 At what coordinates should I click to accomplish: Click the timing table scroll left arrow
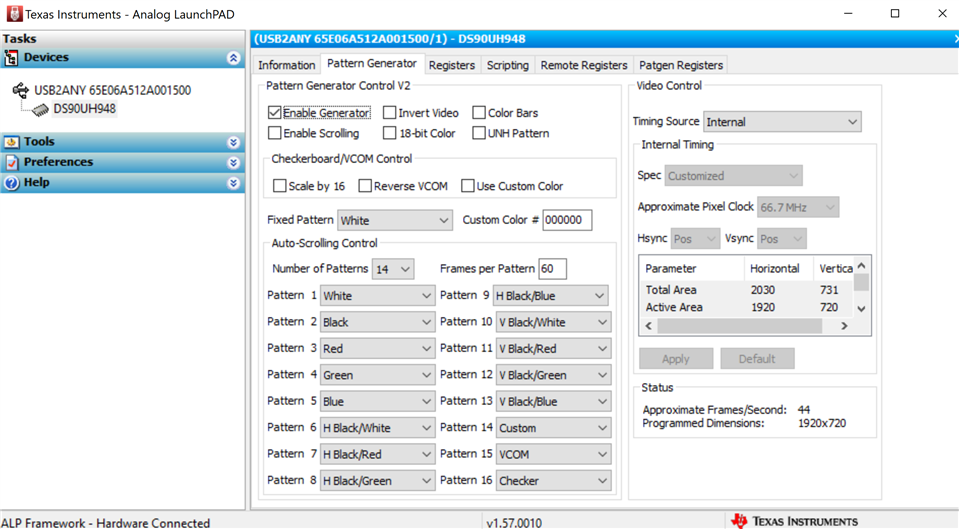coord(648,326)
